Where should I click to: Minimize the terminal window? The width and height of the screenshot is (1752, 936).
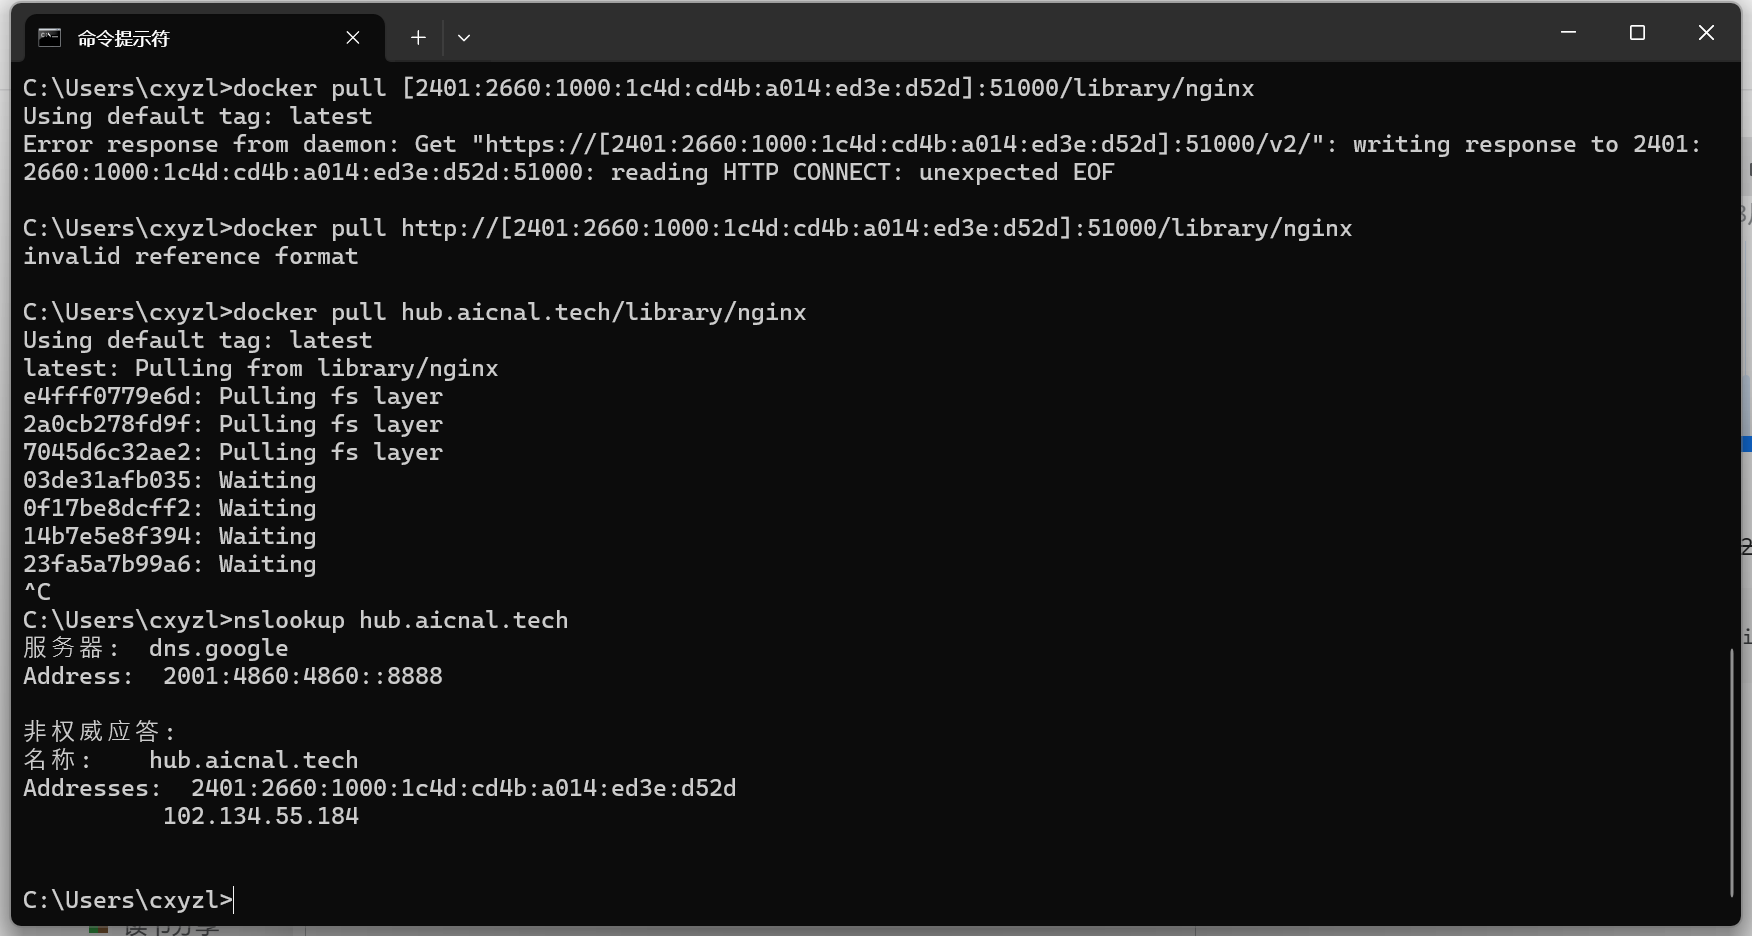point(1568,33)
